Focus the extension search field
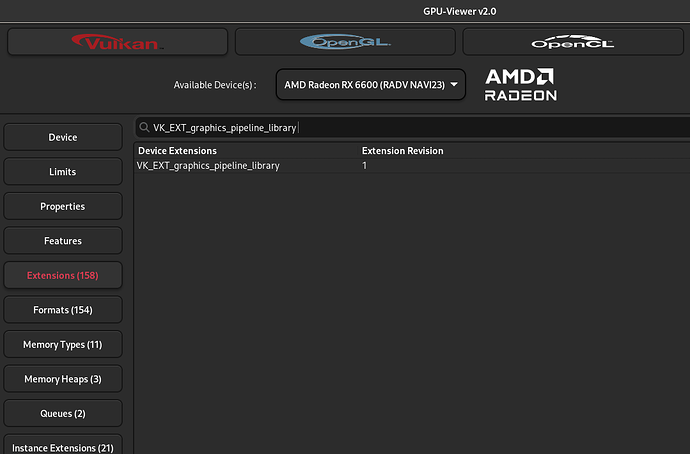Image resolution: width=690 pixels, height=454 pixels. click(x=413, y=128)
